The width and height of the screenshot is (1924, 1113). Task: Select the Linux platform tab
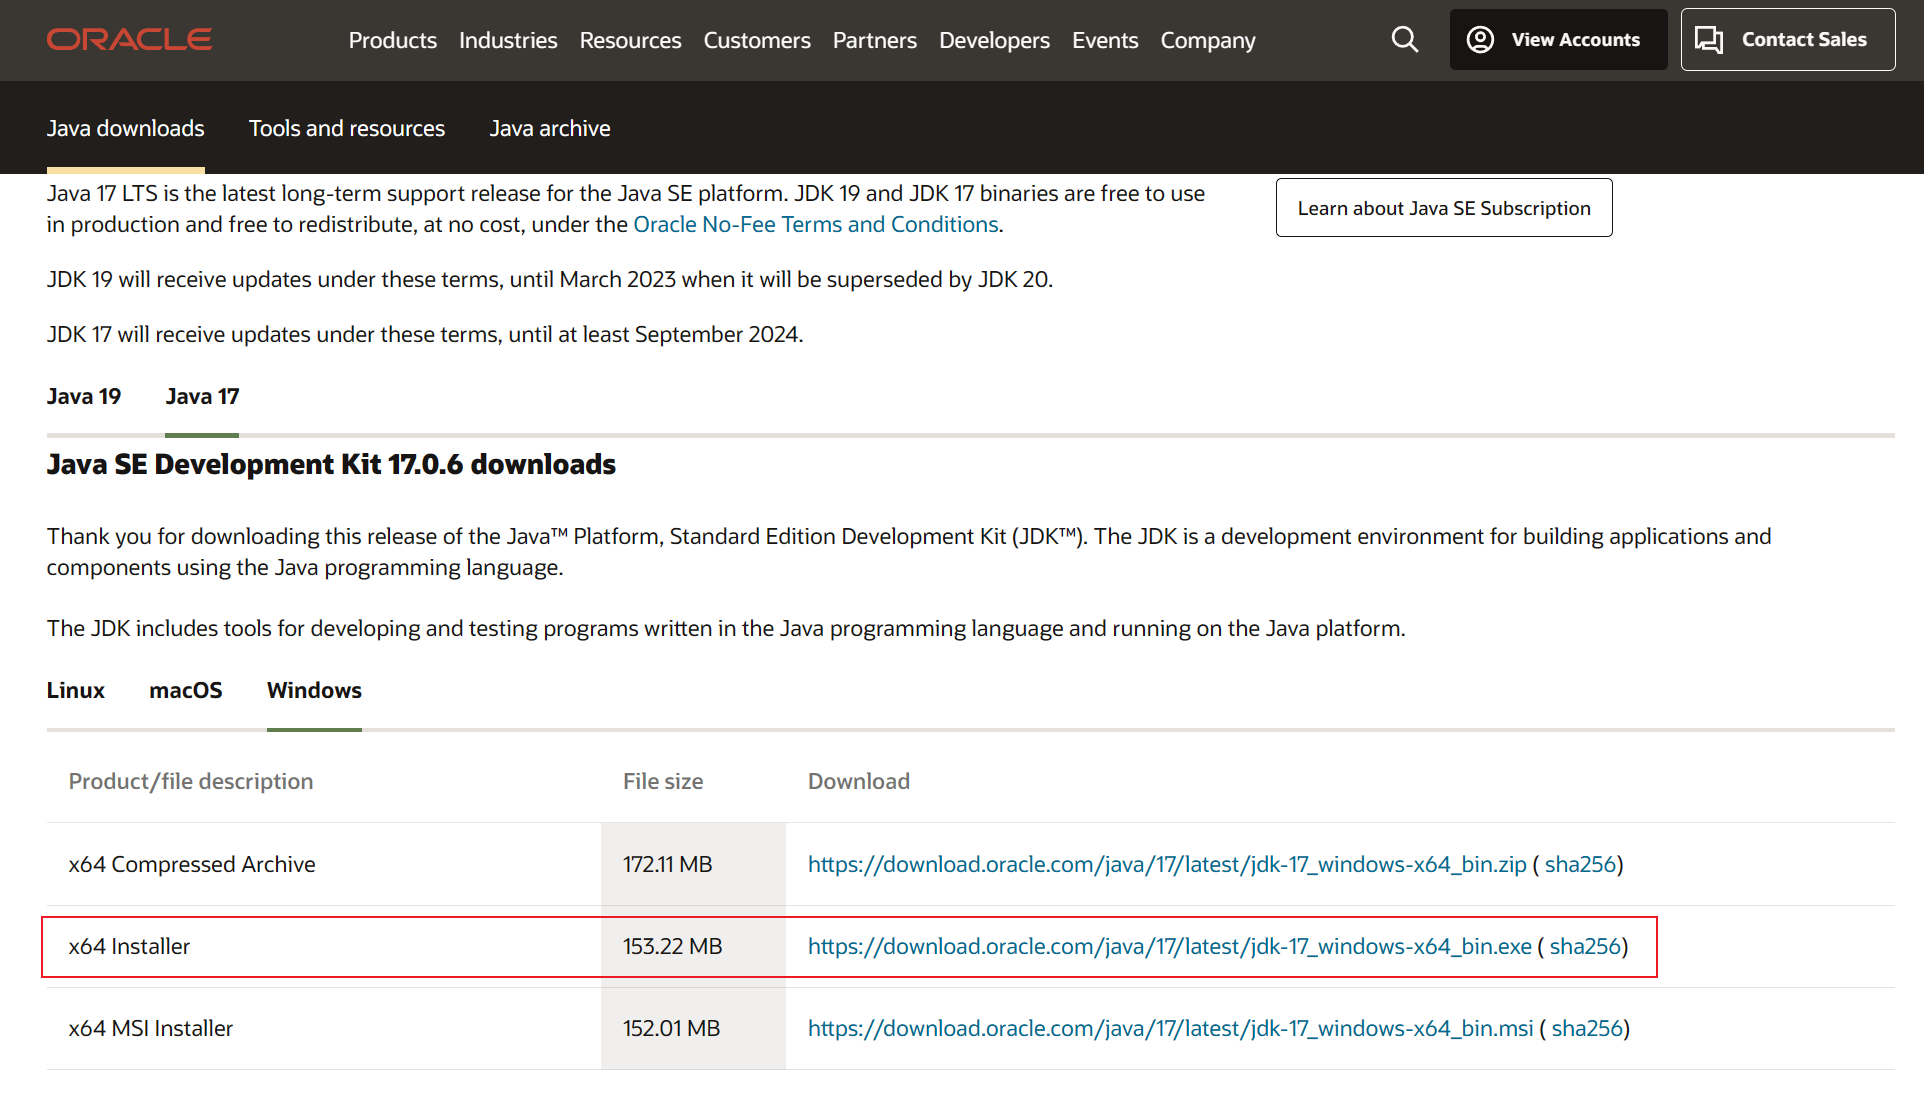coord(75,691)
